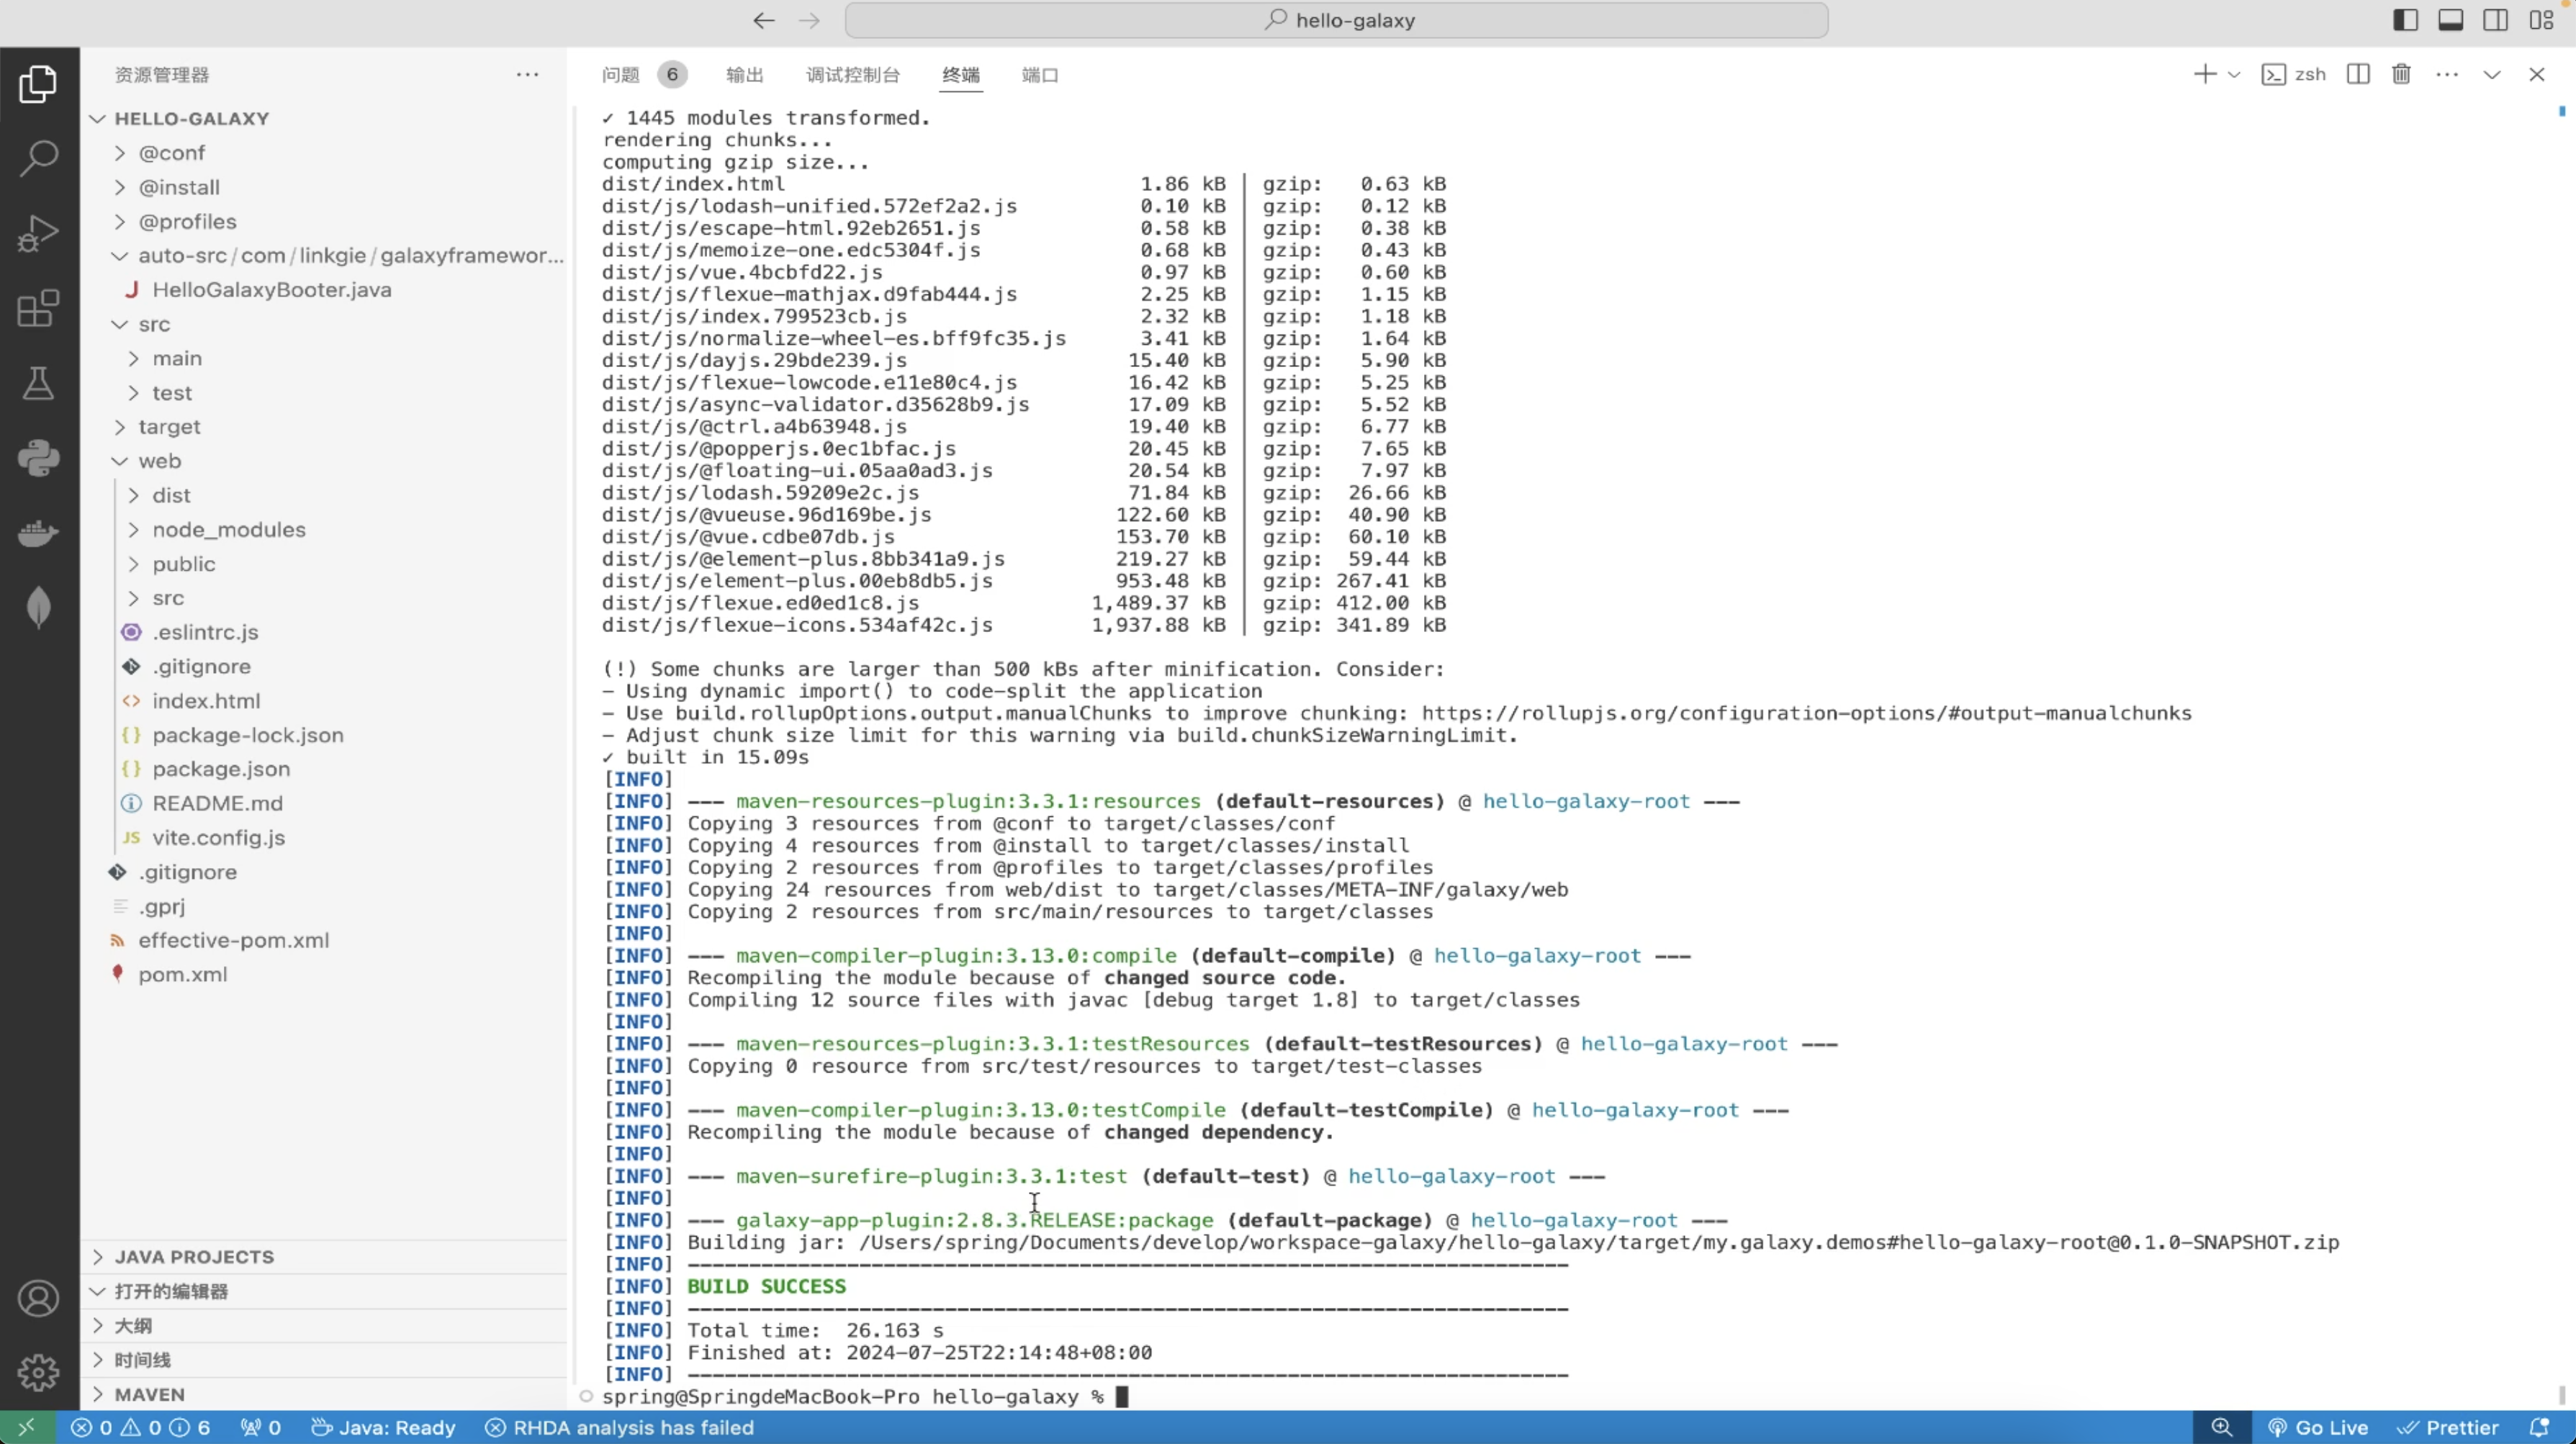Split the terminal pane
The width and height of the screenshot is (2576, 1444).
pyautogui.click(x=2358, y=74)
